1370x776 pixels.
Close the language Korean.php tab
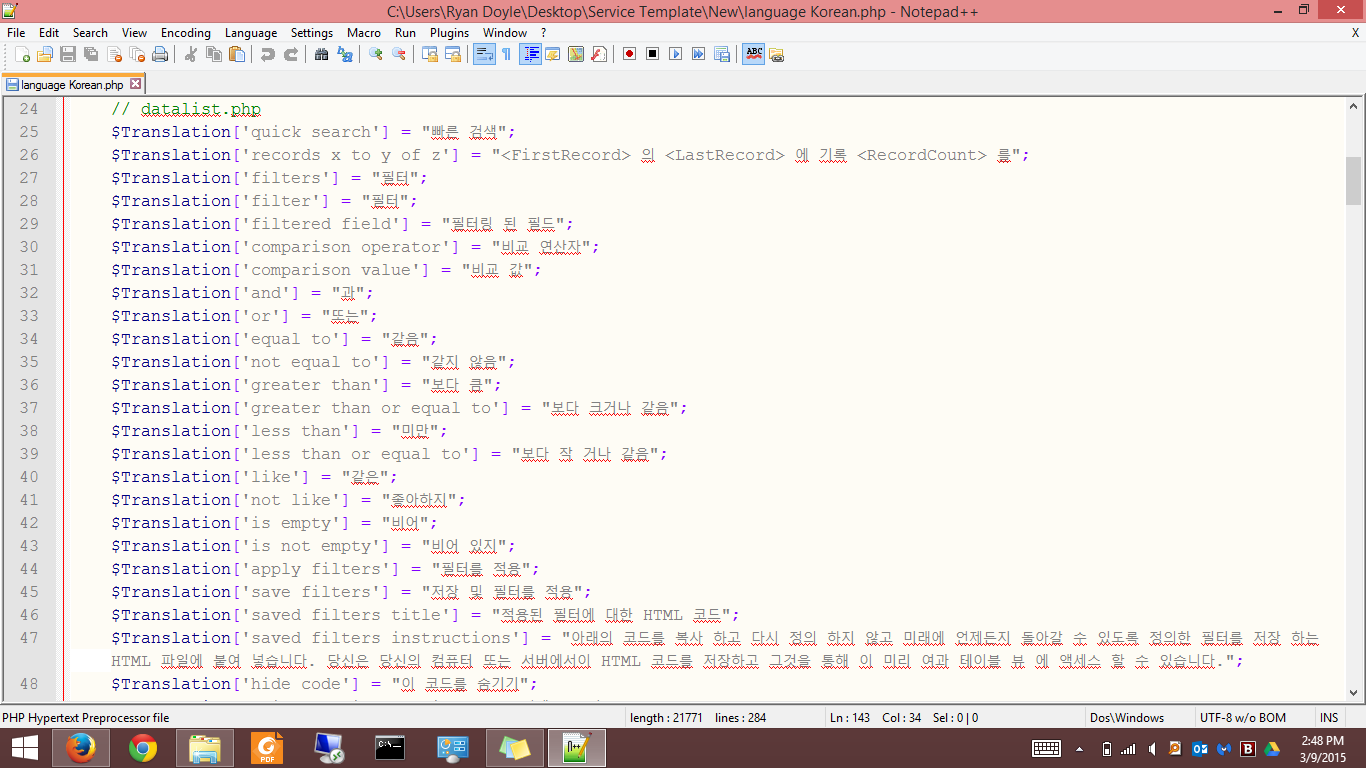coord(136,85)
